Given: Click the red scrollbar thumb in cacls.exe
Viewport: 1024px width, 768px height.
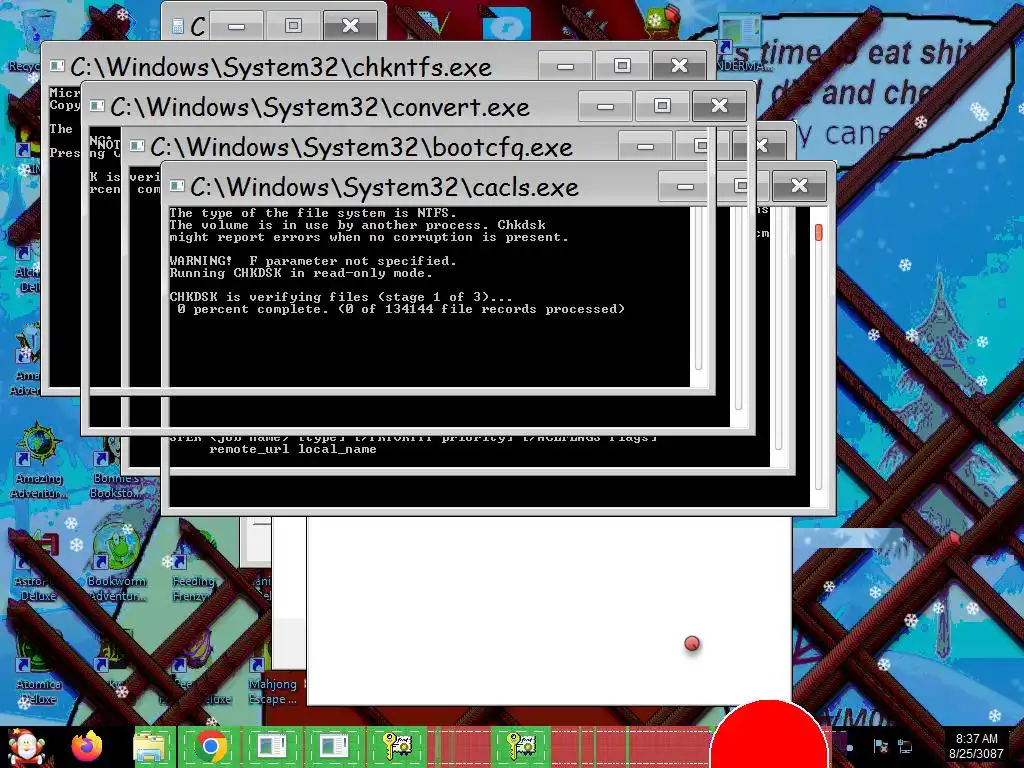Looking at the screenshot, I should coord(818,232).
